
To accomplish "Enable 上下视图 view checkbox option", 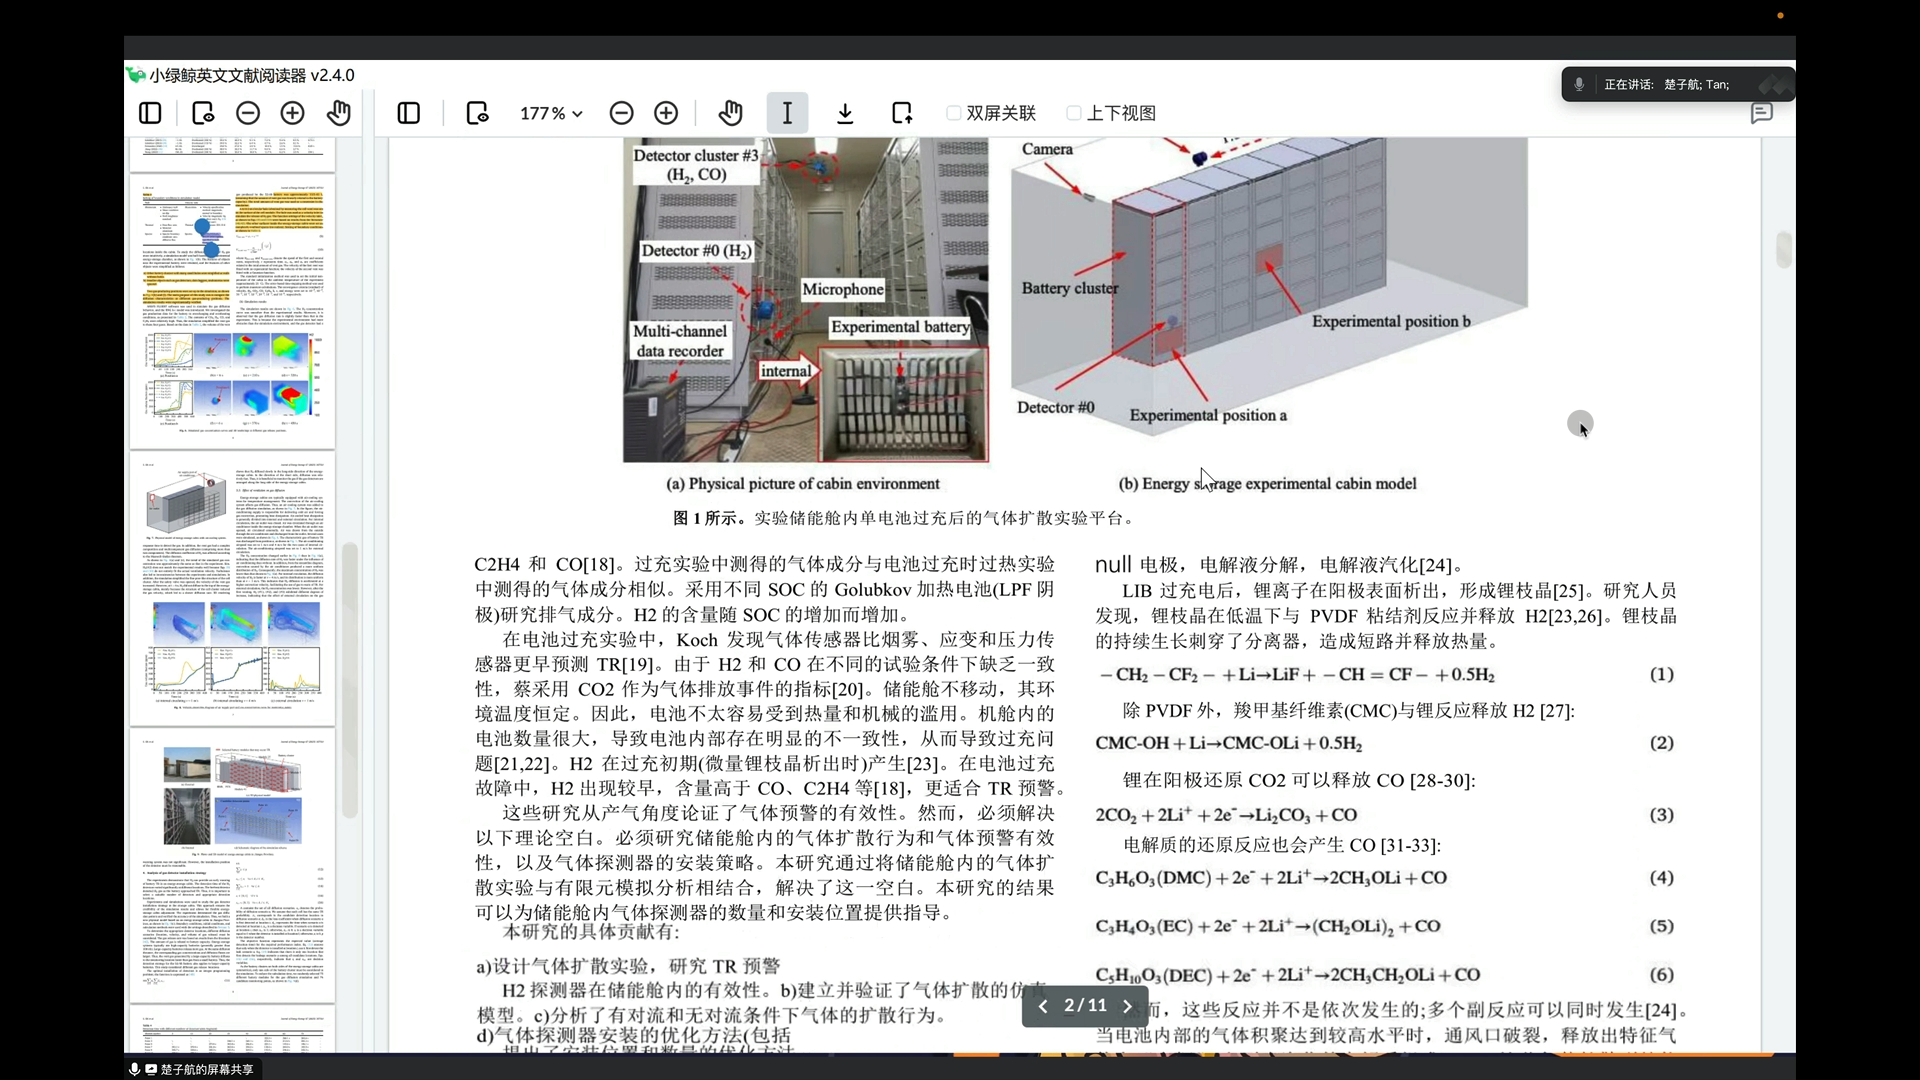I will (x=1075, y=112).
